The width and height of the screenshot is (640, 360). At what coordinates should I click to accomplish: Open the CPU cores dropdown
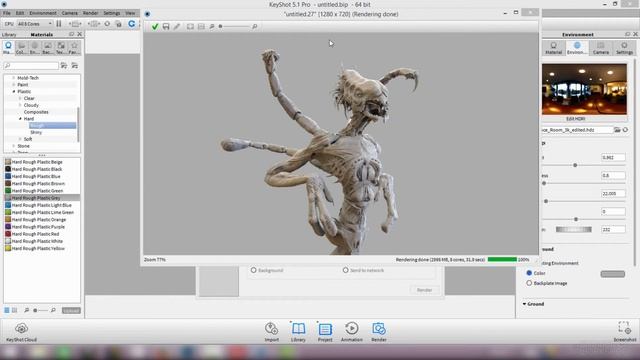[x=35, y=24]
